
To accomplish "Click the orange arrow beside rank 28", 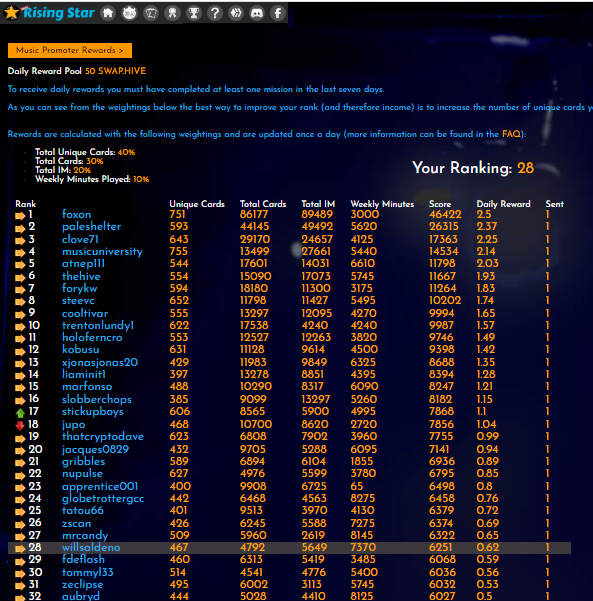I will pos(20,548).
